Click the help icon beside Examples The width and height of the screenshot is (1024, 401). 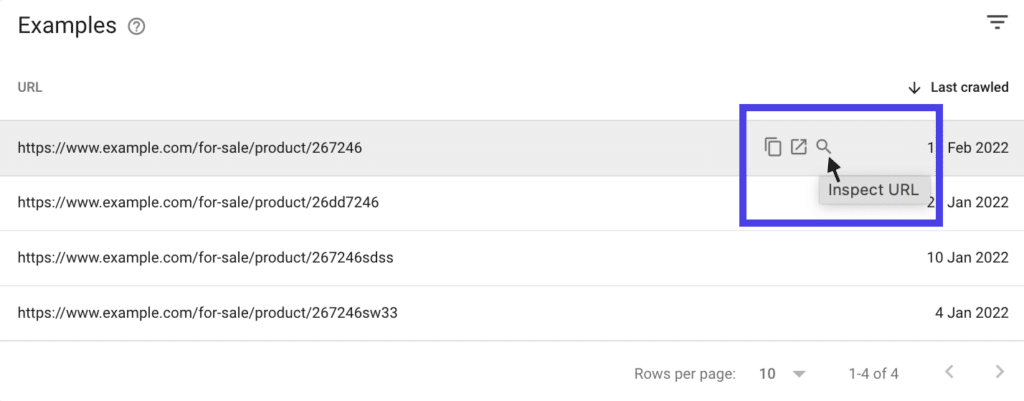pyautogui.click(x=138, y=27)
